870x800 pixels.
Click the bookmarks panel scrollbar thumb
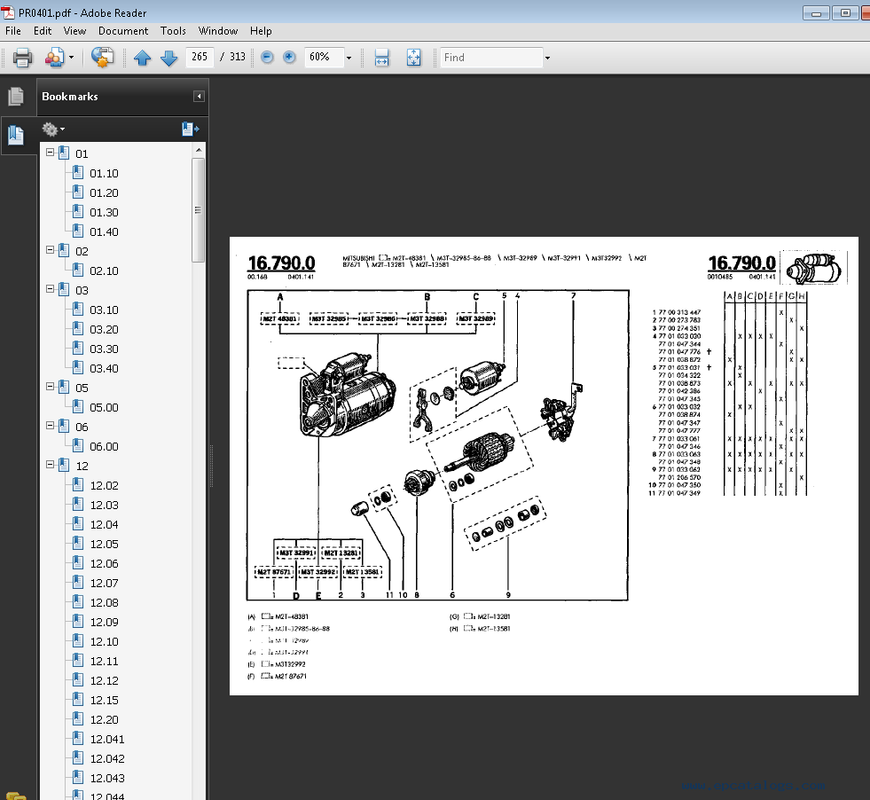click(199, 210)
